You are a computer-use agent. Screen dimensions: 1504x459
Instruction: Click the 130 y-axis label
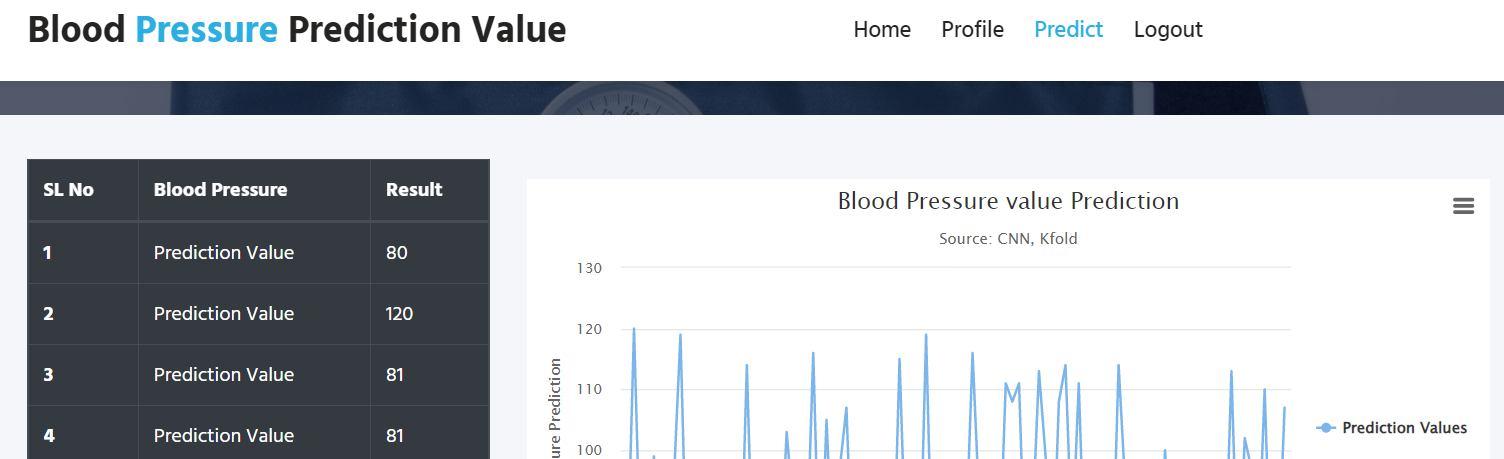[x=589, y=268]
